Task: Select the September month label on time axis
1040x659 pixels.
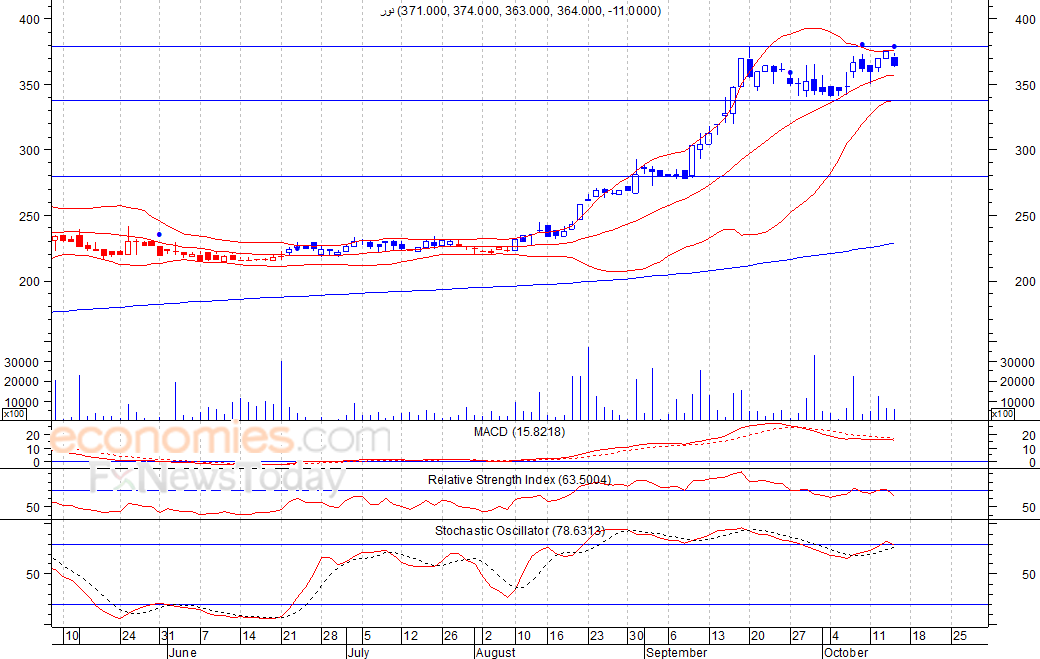Action: click(x=677, y=652)
